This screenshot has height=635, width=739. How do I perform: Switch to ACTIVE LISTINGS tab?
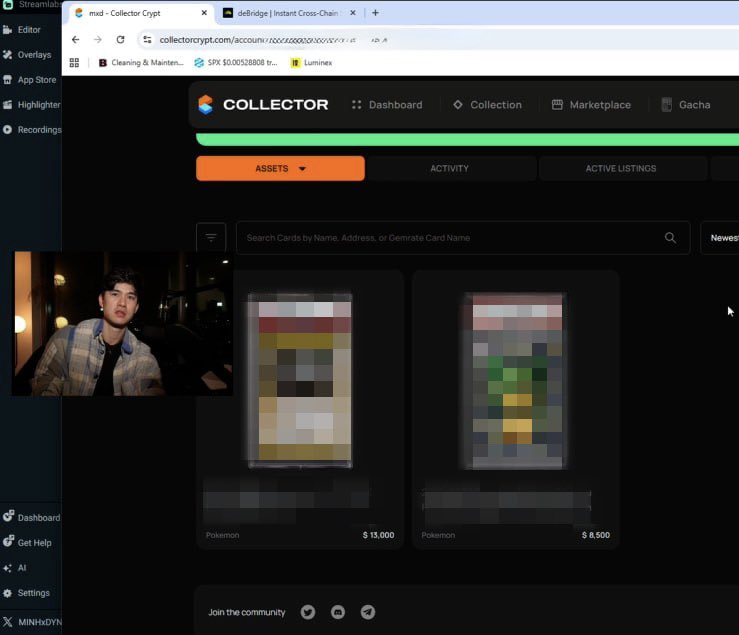(621, 168)
